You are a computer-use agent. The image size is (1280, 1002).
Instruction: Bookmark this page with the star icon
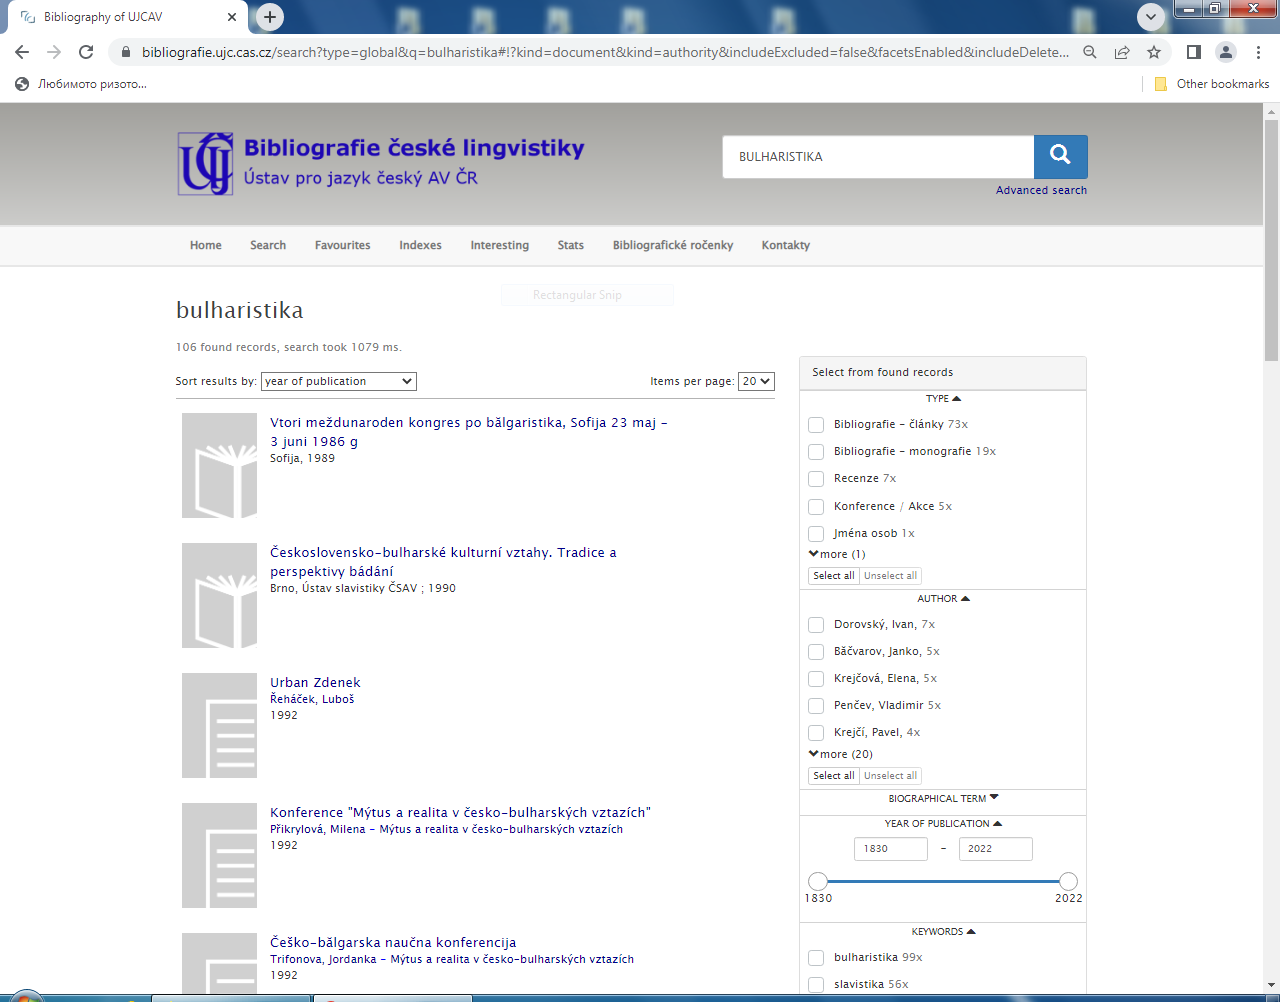point(1154,52)
